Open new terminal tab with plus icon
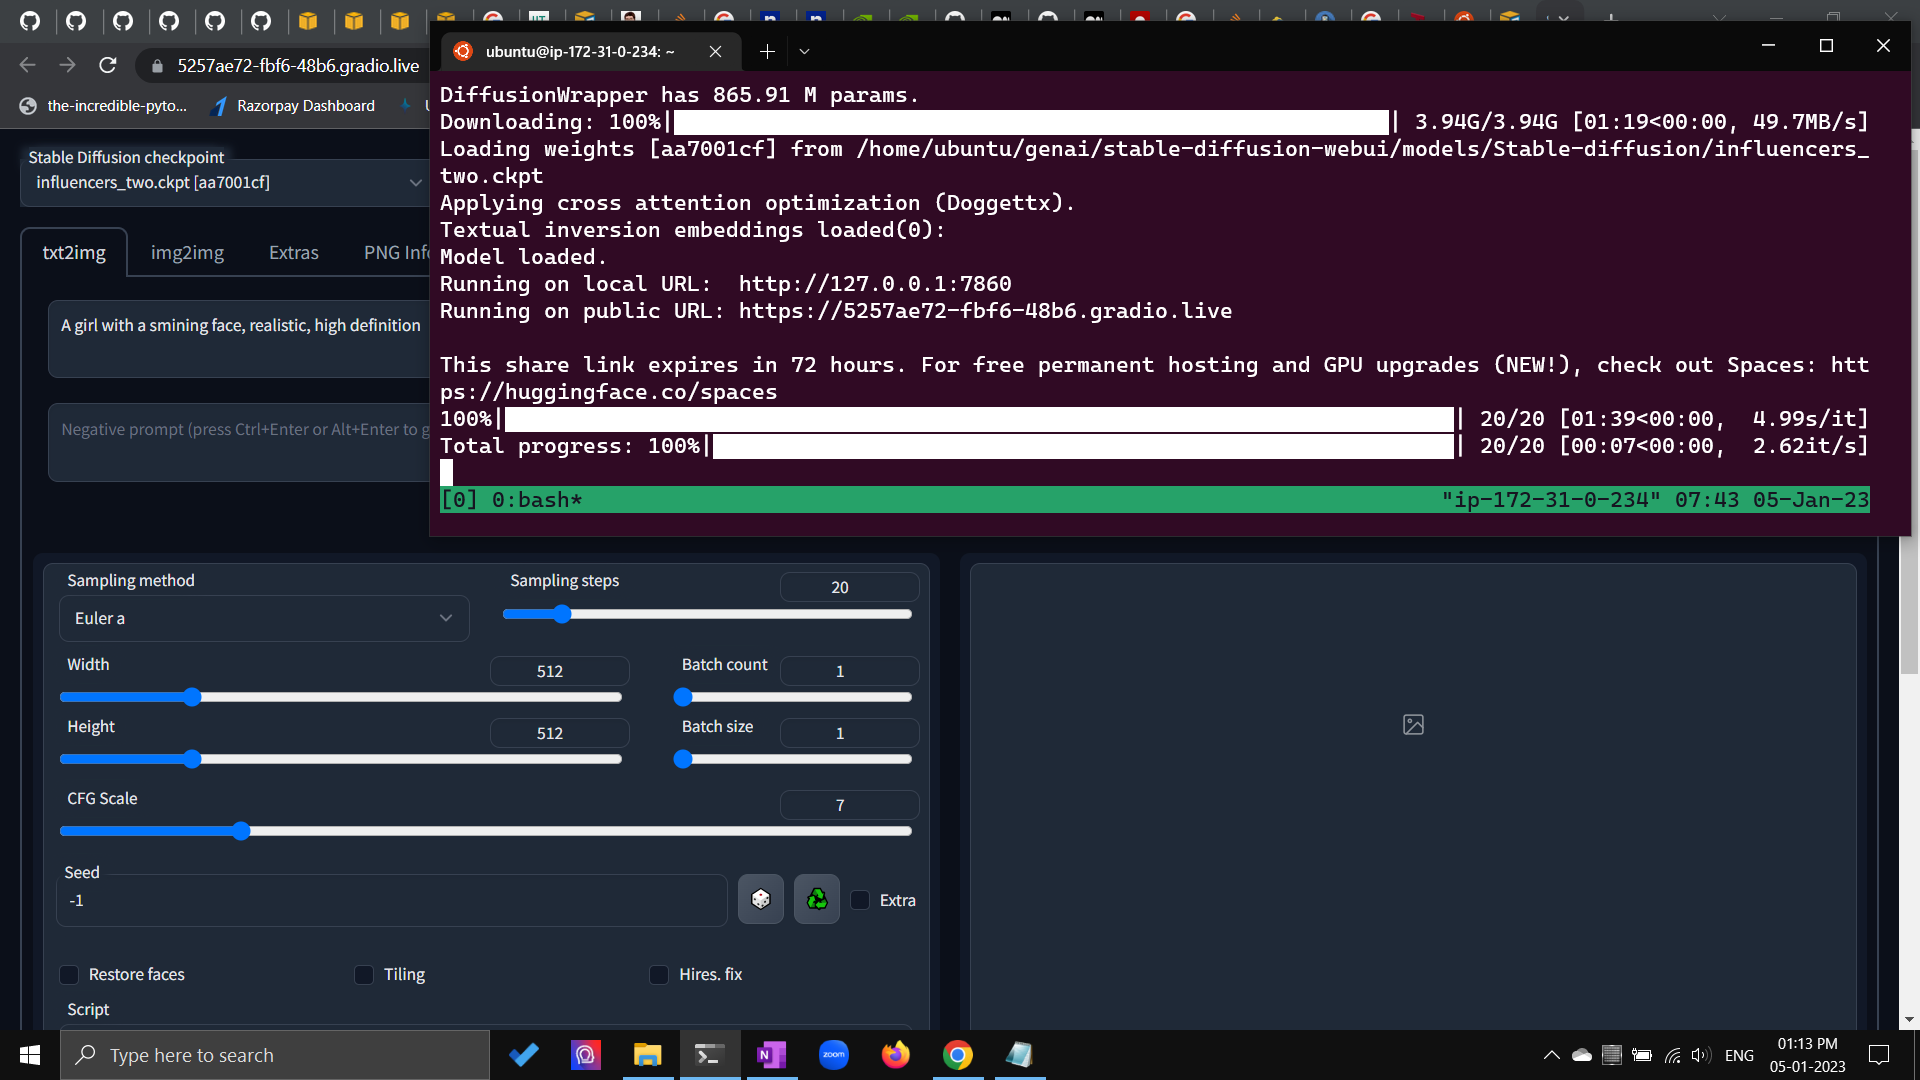 [x=767, y=51]
